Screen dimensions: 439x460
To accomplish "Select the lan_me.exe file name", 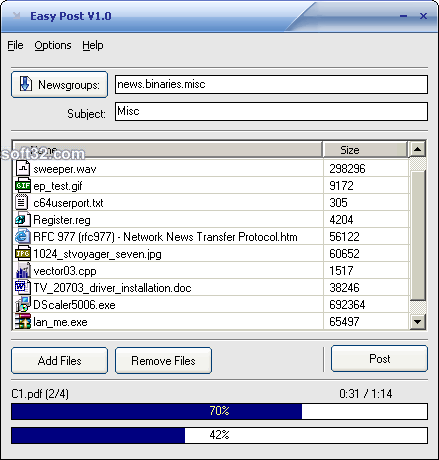I will pyautogui.click(x=60, y=322).
